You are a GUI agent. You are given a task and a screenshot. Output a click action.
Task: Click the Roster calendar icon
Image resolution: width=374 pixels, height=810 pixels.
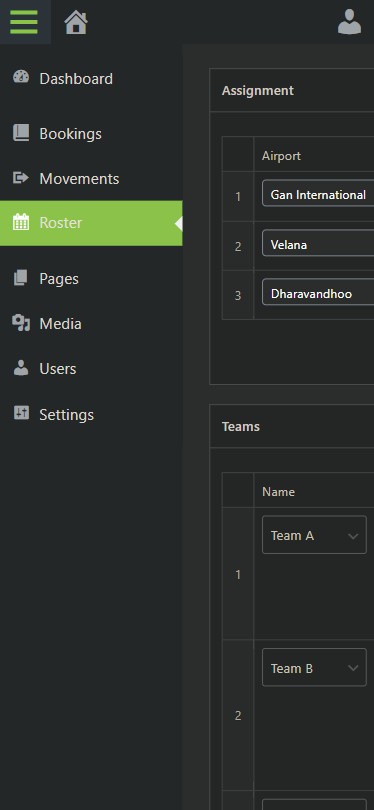click(x=21, y=223)
